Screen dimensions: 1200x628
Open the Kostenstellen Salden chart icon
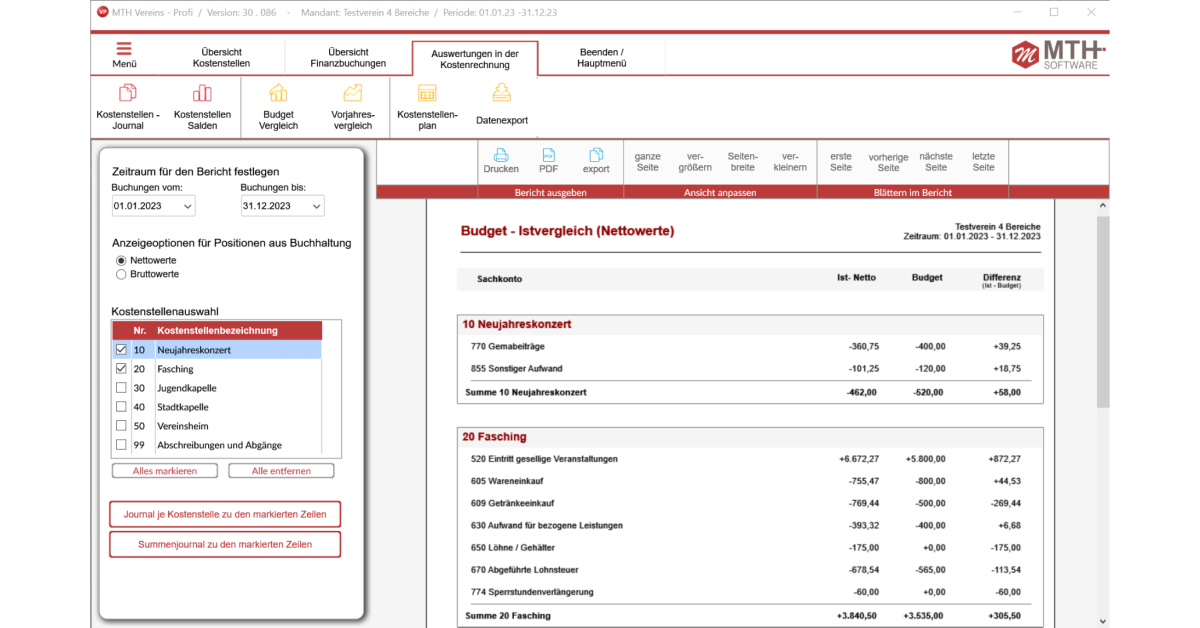202,93
